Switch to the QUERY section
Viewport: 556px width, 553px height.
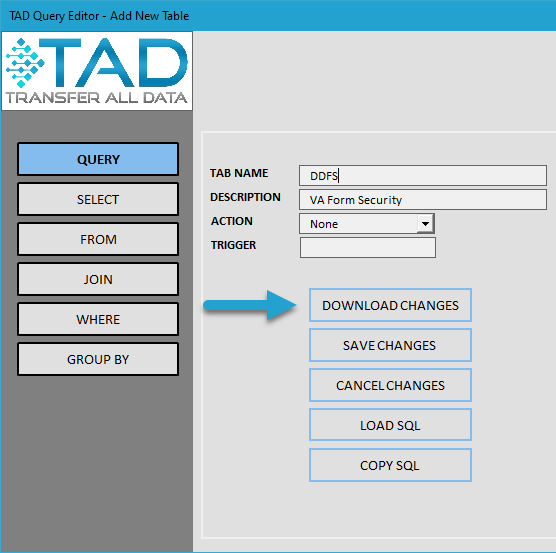(x=98, y=159)
